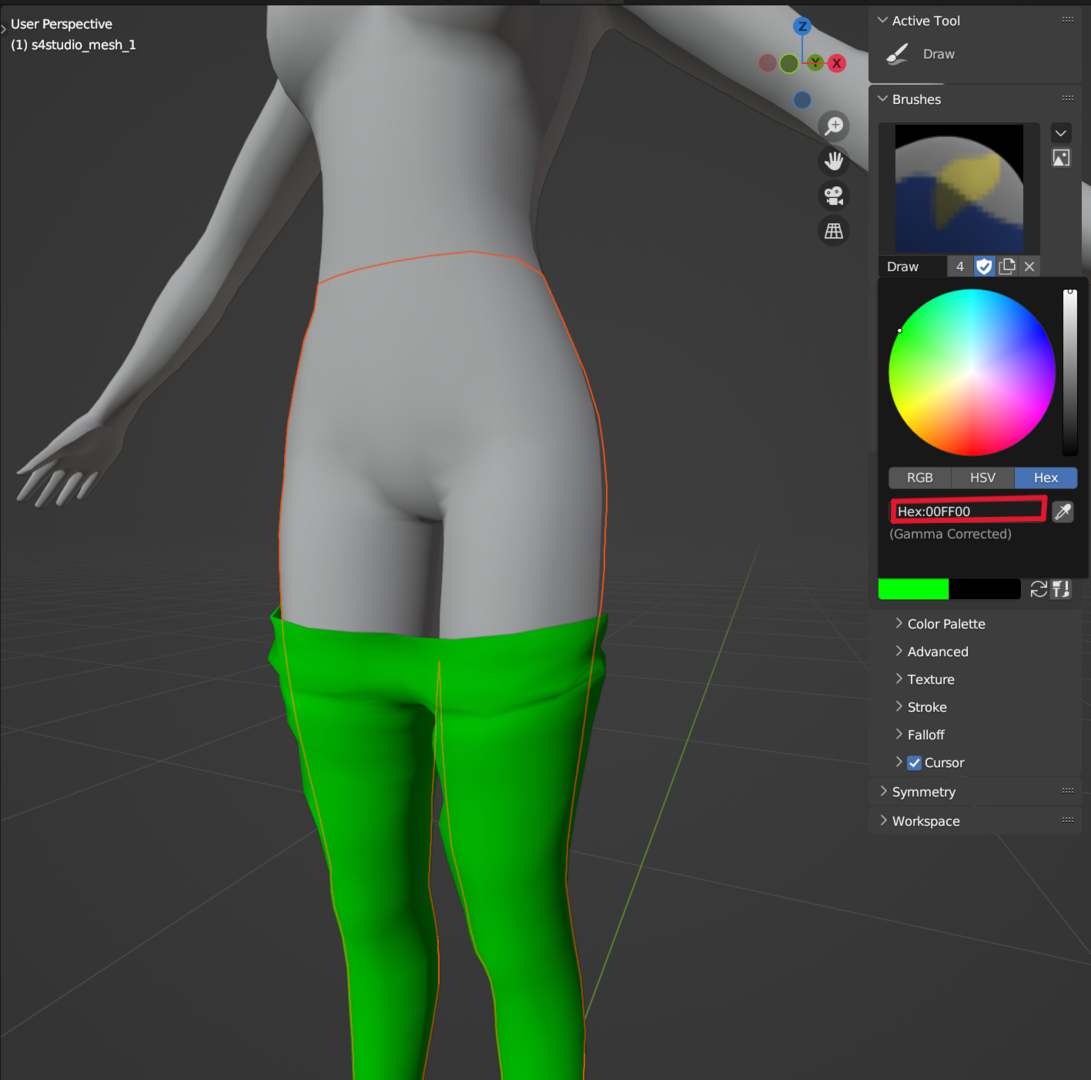This screenshot has width=1091, height=1080.
Task: Click the green primary color swatch
Action: click(914, 589)
